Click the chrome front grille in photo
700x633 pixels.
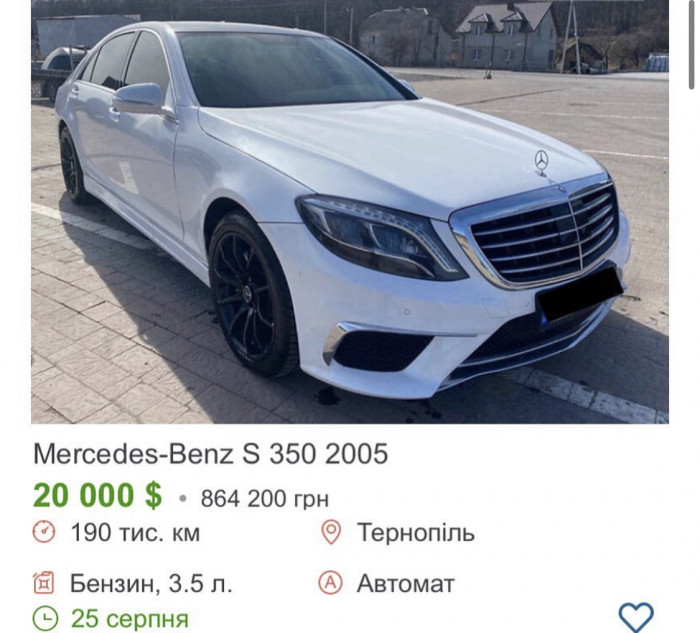coord(545,234)
